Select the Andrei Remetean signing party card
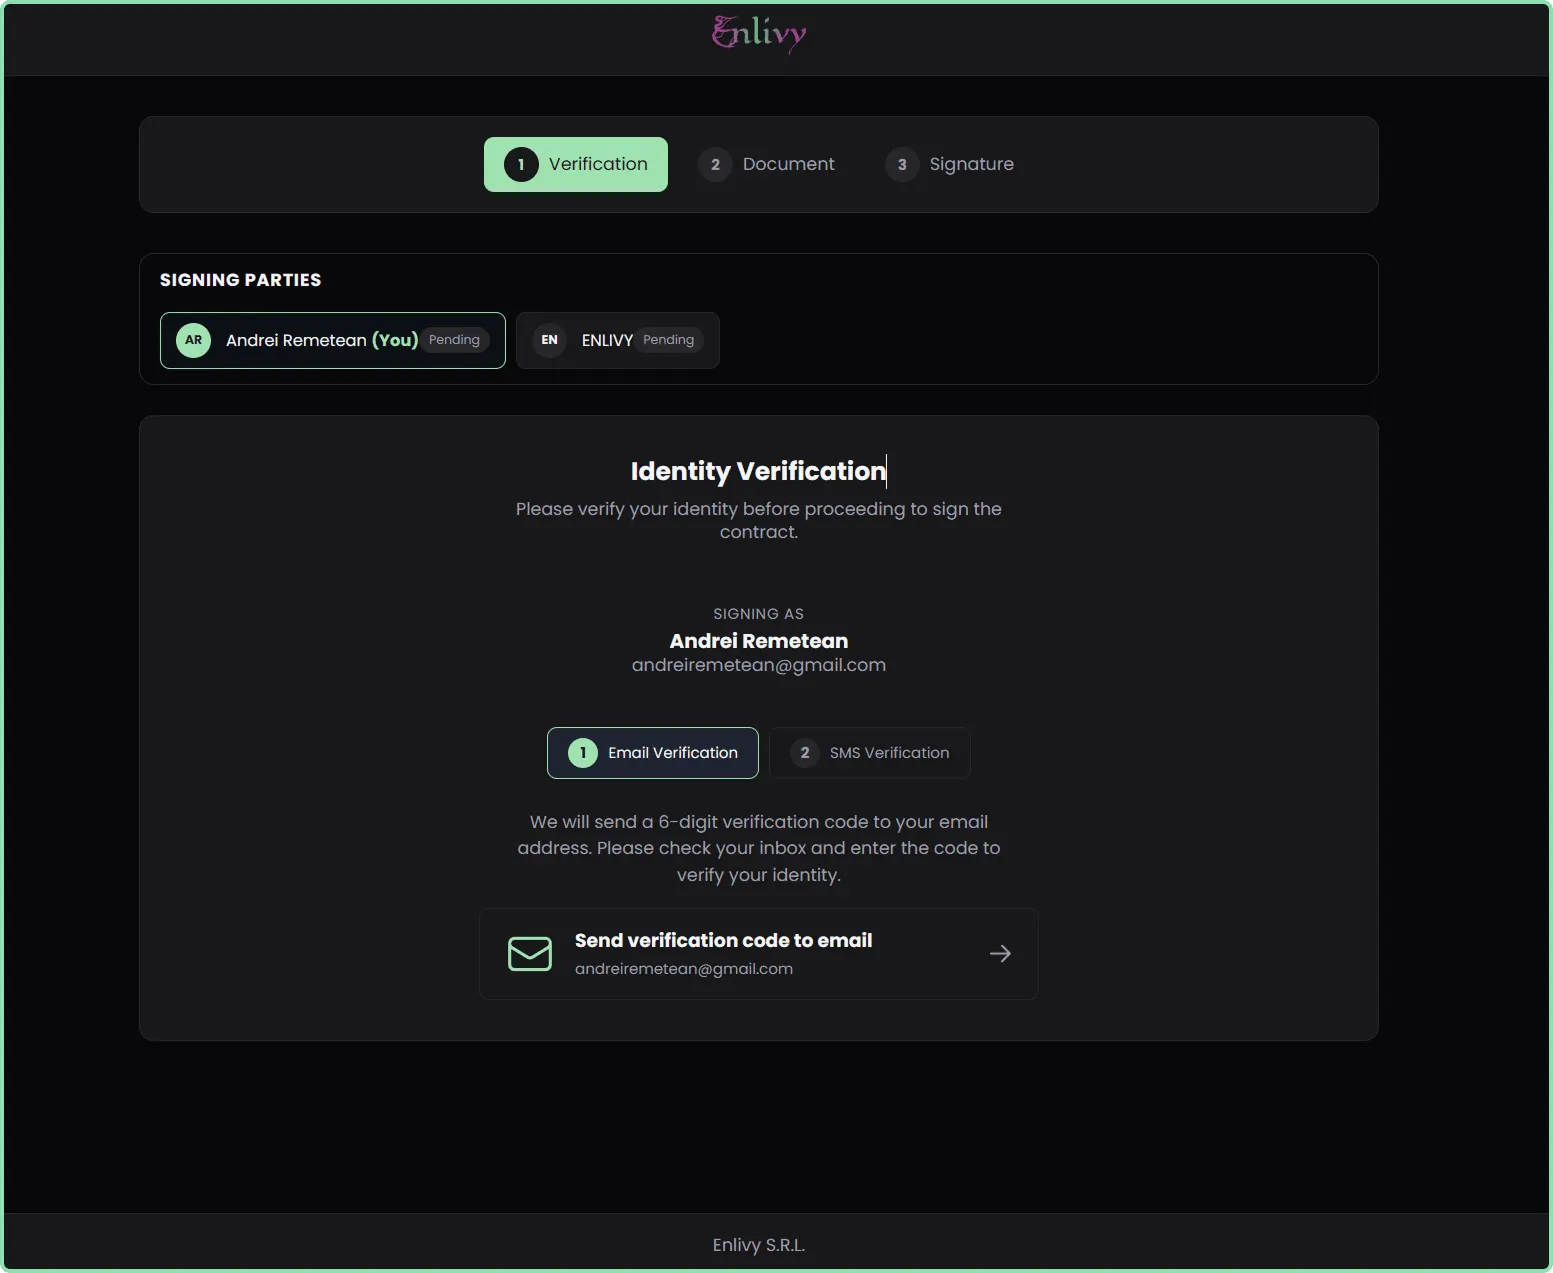The image size is (1553, 1273). [333, 340]
